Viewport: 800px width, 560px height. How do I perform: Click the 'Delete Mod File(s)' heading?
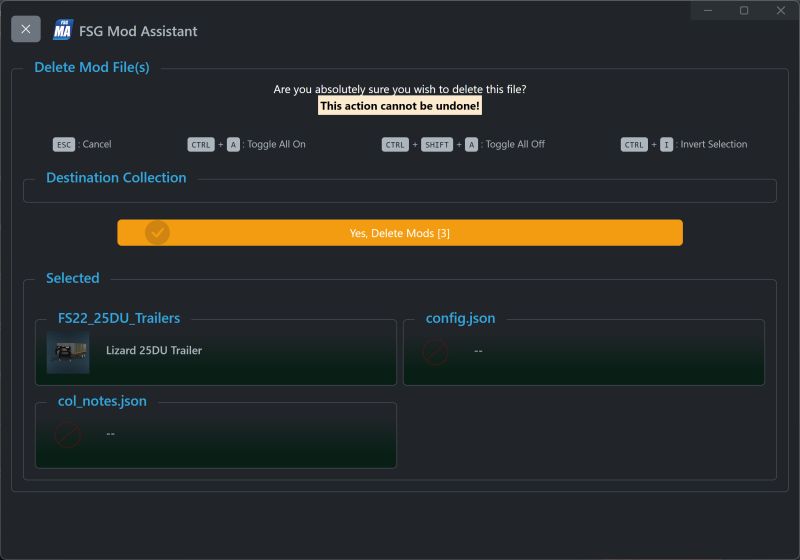tap(92, 67)
